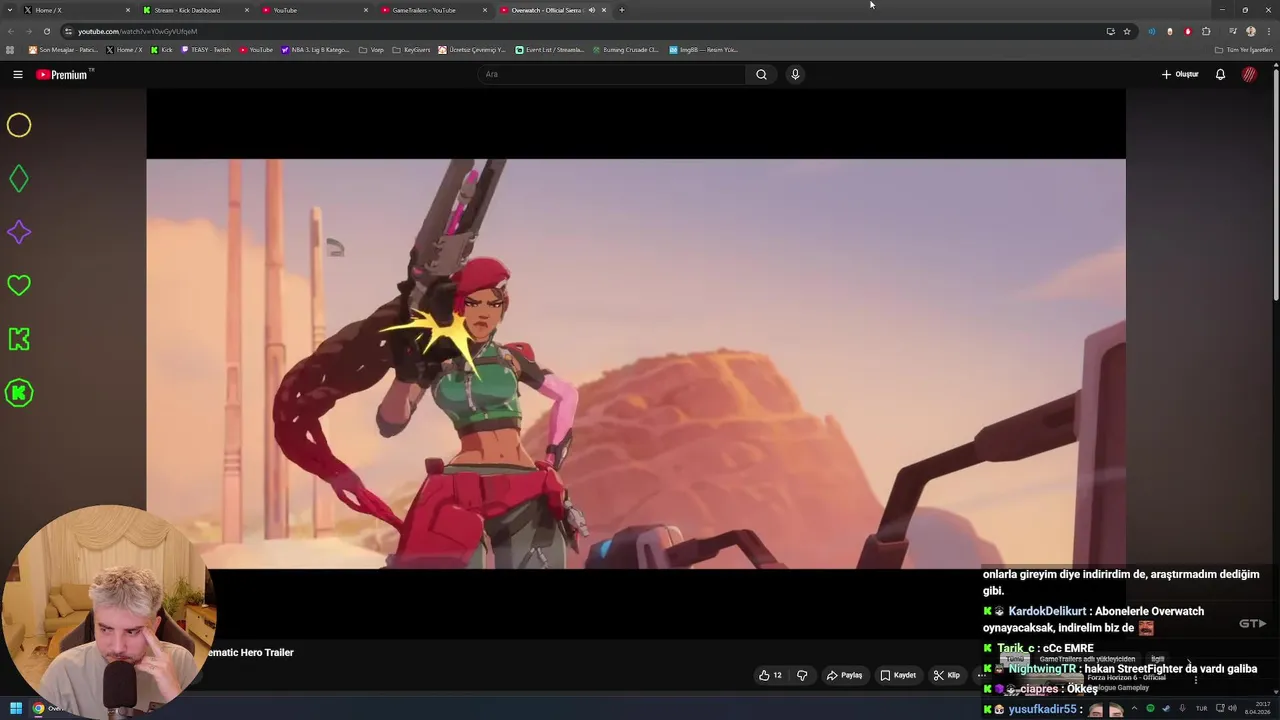Screen dimensions: 1280x720
Task: Open Spotify from the system tray
Action: [x=1150, y=708]
